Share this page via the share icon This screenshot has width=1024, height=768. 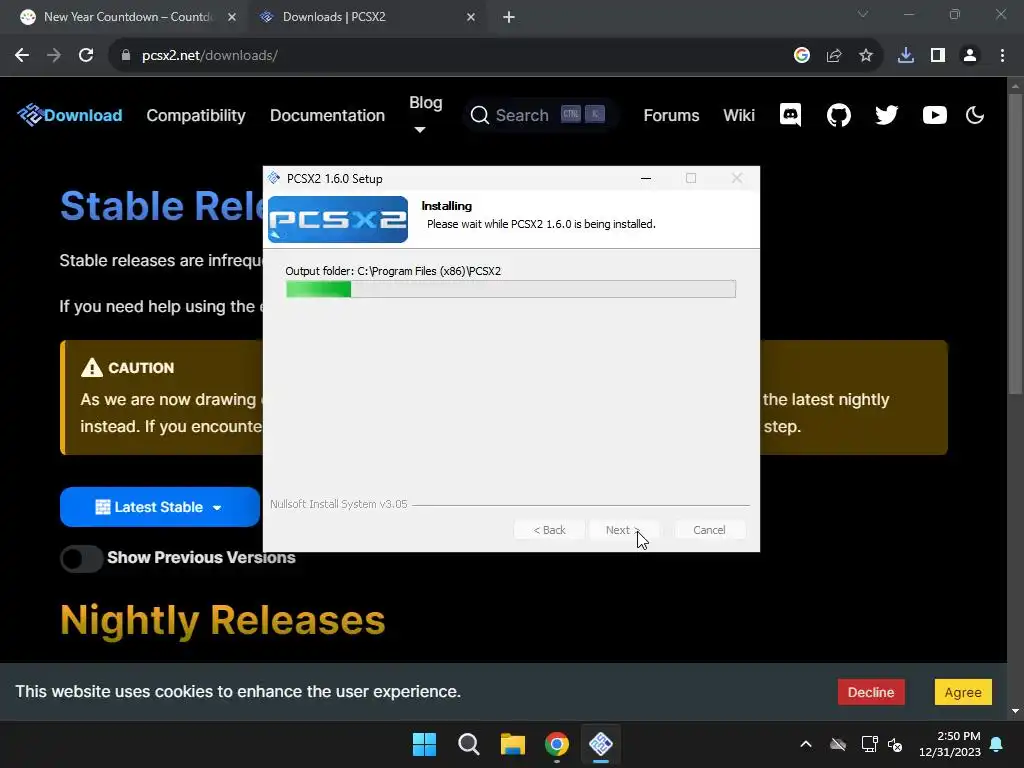[x=833, y=56]
